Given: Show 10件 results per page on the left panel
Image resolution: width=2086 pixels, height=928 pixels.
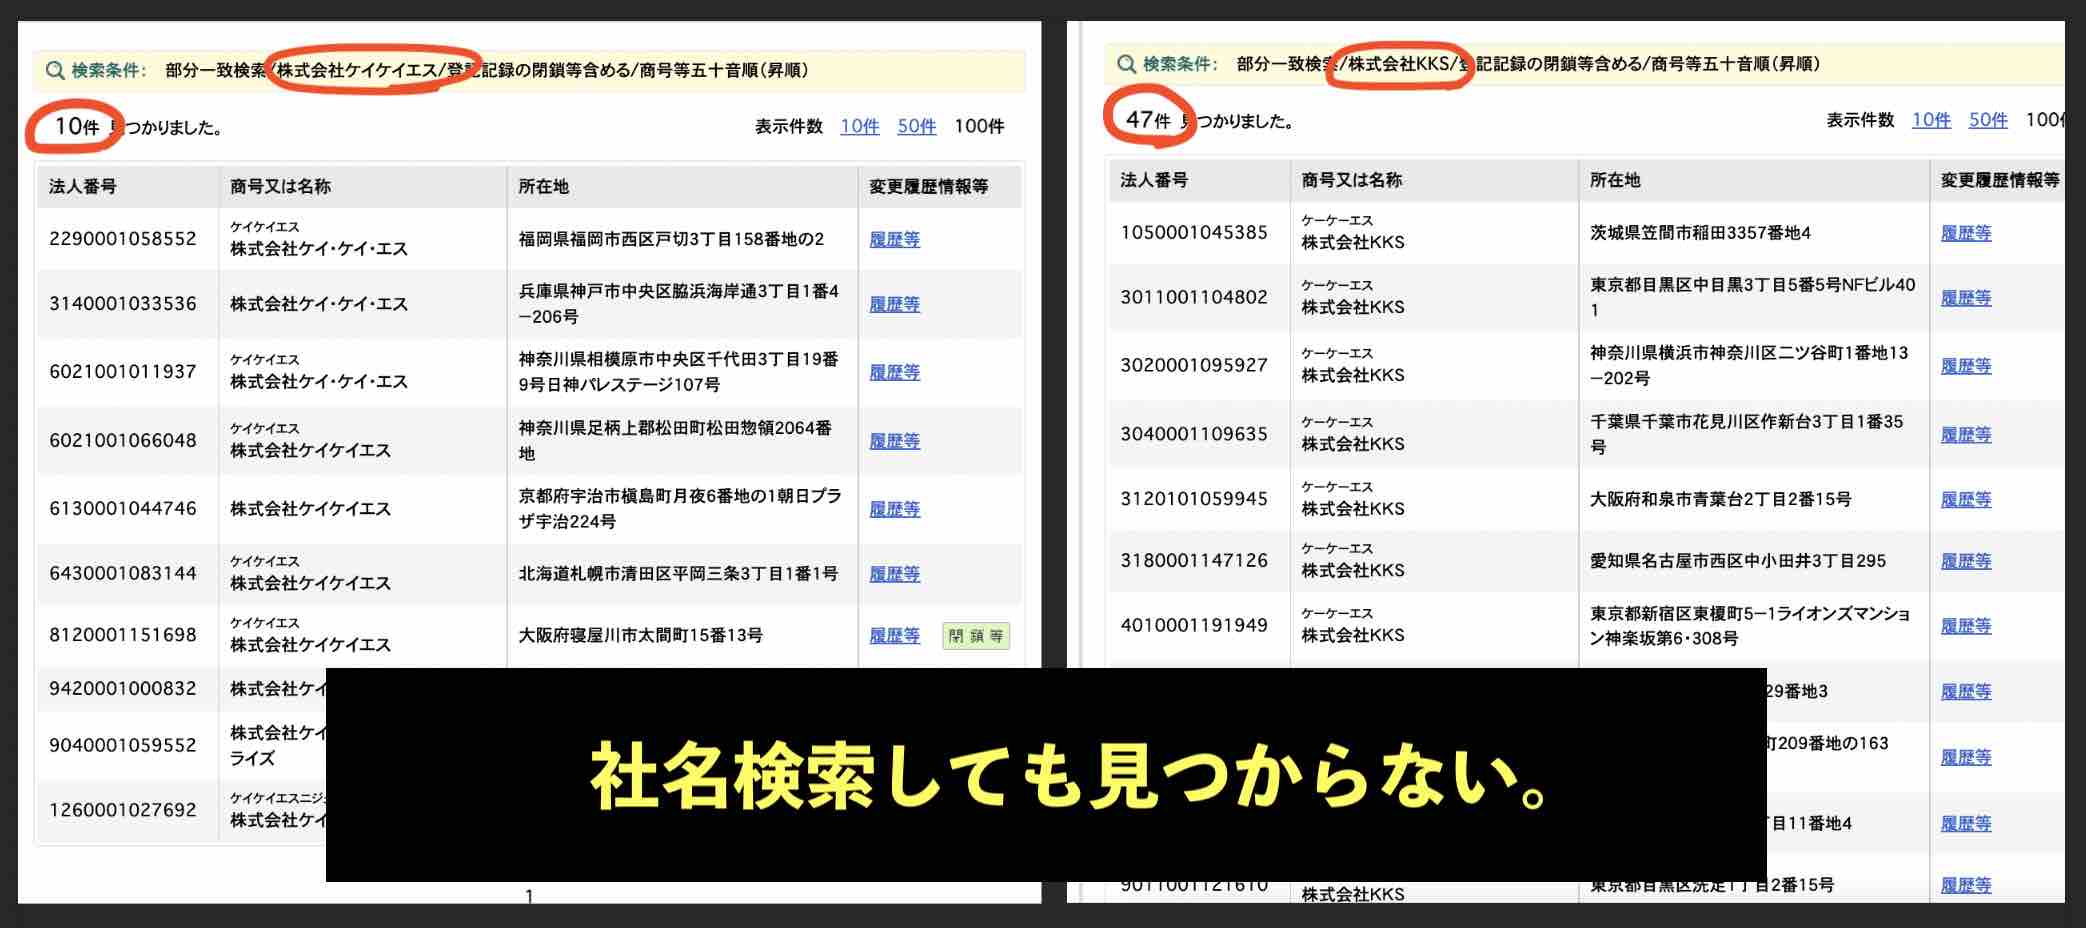Looking at the screenshot, I should [858, 126].
